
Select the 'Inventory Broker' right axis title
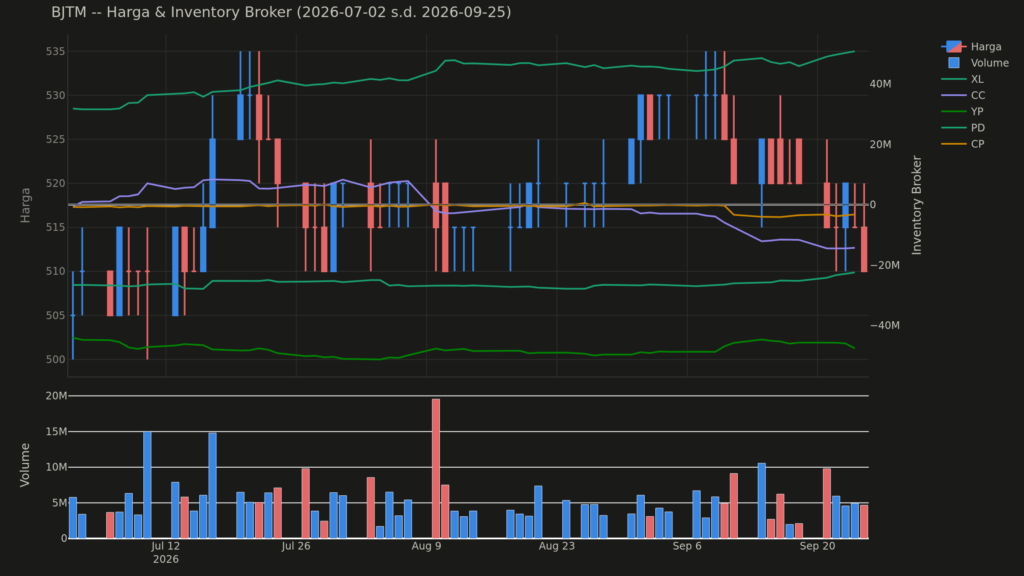[x=917, y=205]
